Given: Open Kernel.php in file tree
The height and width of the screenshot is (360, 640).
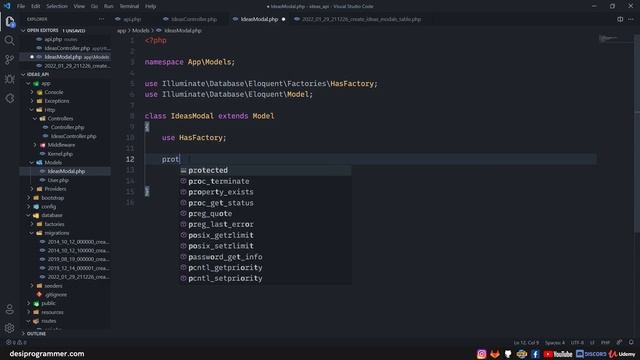Looking at the screenshot, I should point(60,154).
